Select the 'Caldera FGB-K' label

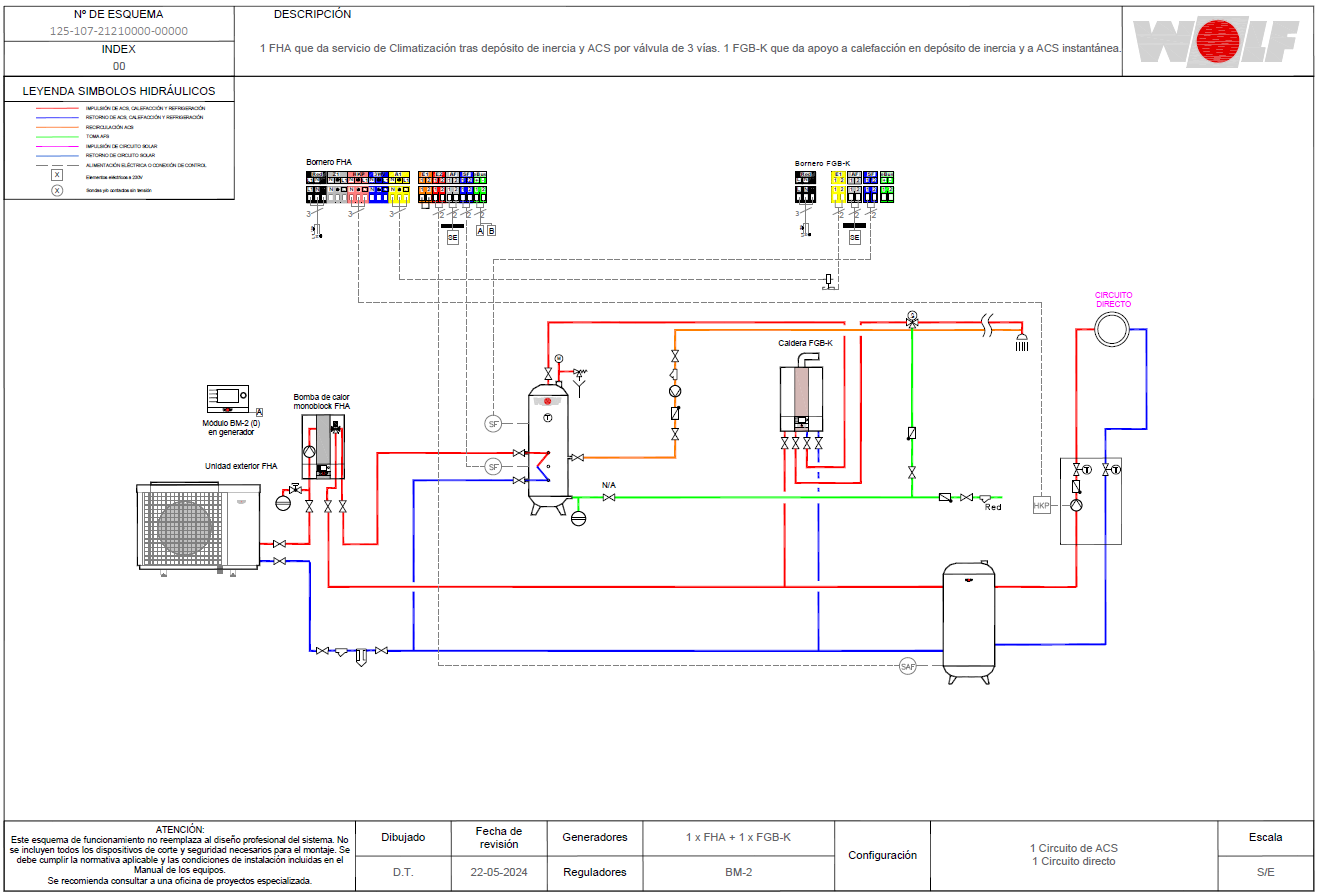806,343
